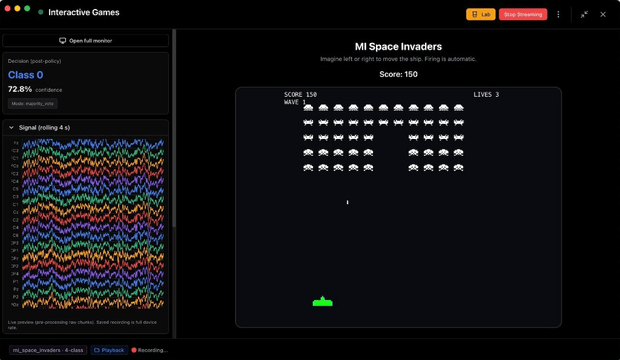Screen dimensions: 620x360
Task: Click the Mode: majority_vote badge
Action: click(32, 104)
